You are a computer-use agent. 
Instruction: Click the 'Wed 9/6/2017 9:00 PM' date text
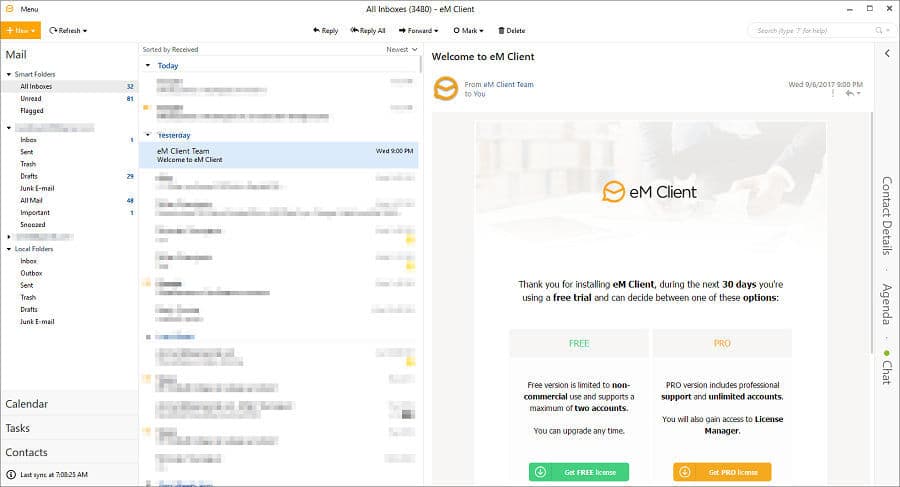pyautogui.click(x=825, y=84)
